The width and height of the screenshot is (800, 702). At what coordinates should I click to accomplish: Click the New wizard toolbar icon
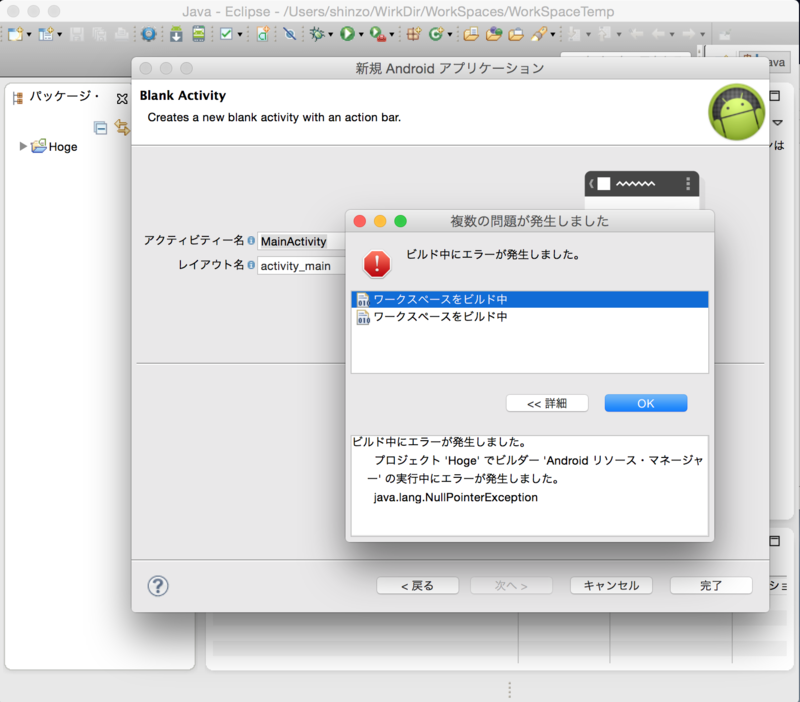point(15,34)
